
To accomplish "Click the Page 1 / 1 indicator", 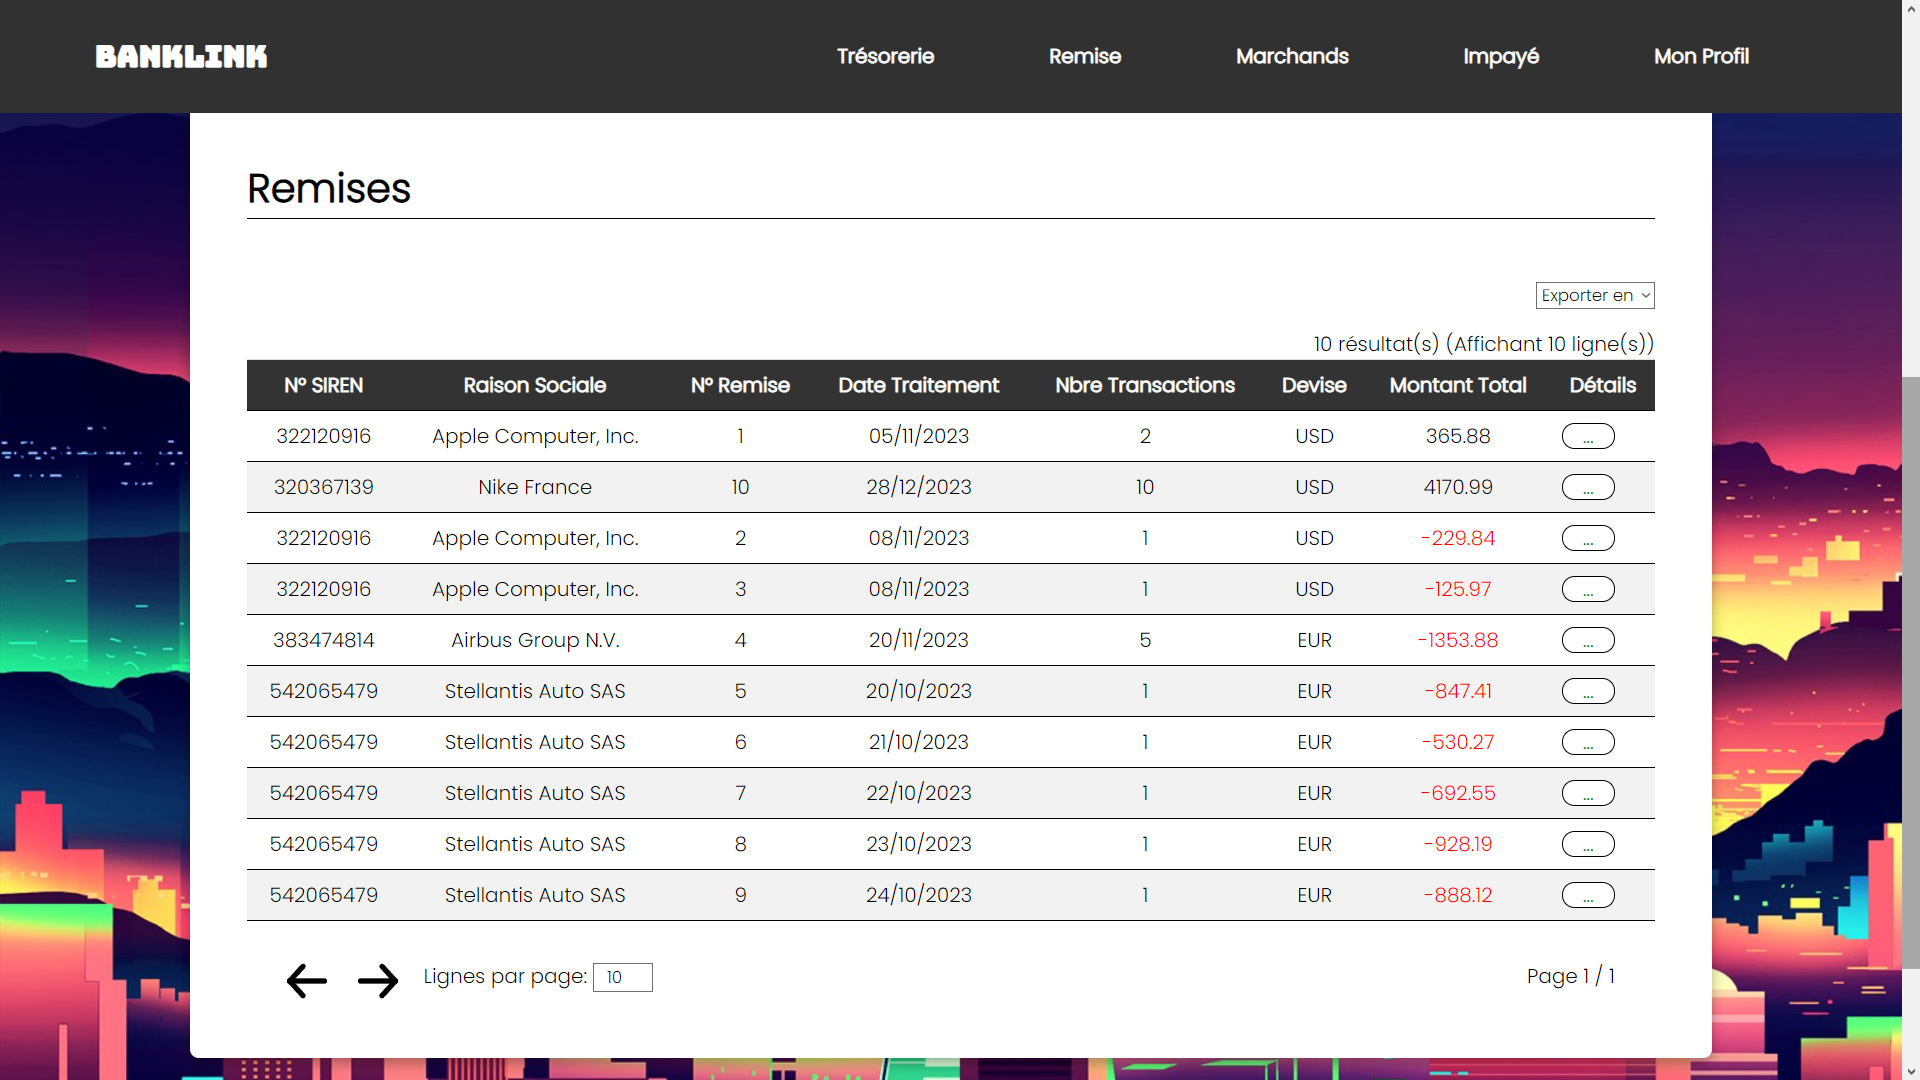I will [1570, 976].
